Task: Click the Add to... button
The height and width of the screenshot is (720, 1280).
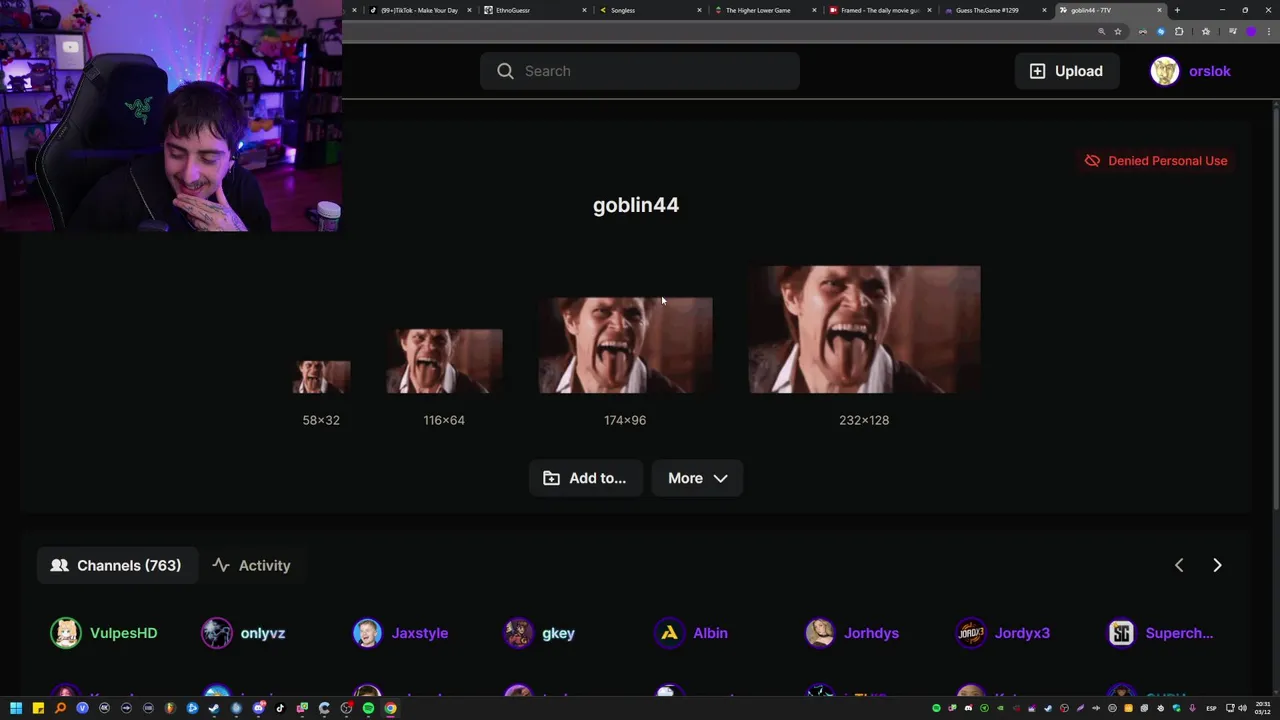Action: pos(585,478)
